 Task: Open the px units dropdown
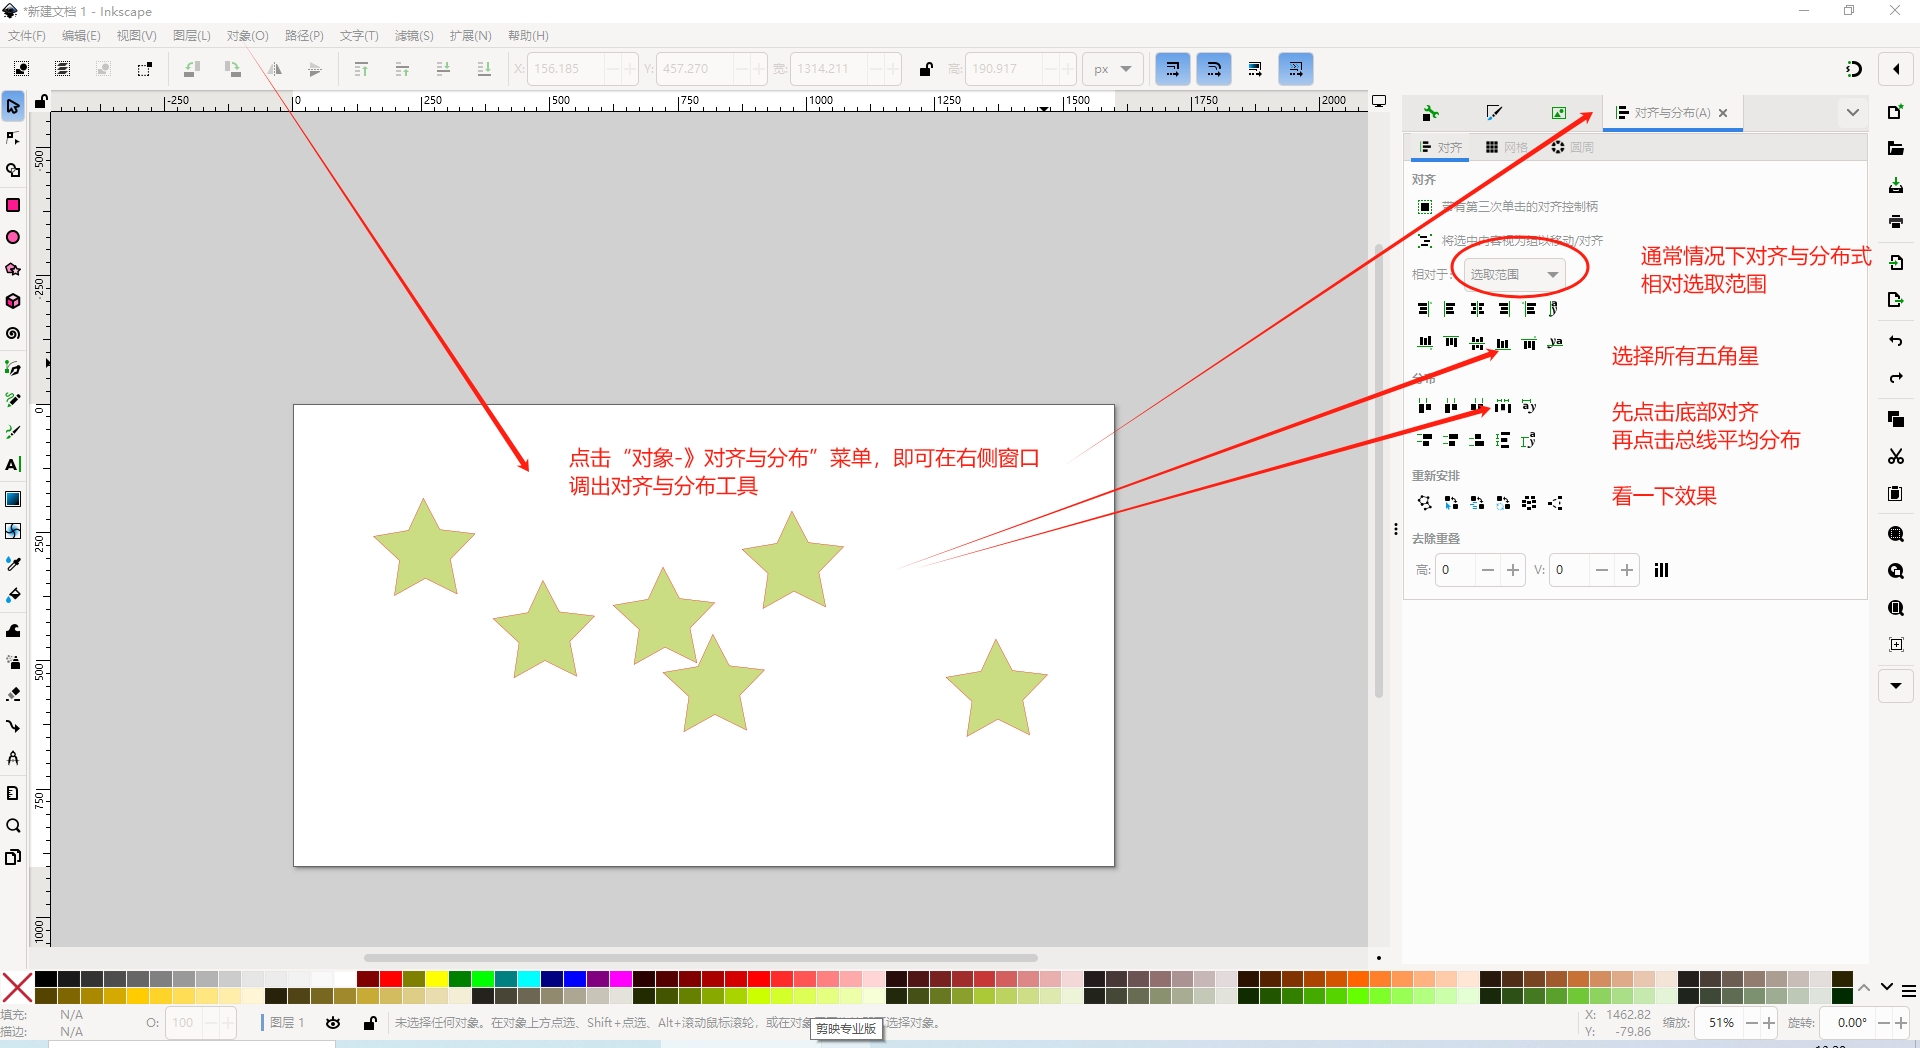coord(1112,69)
